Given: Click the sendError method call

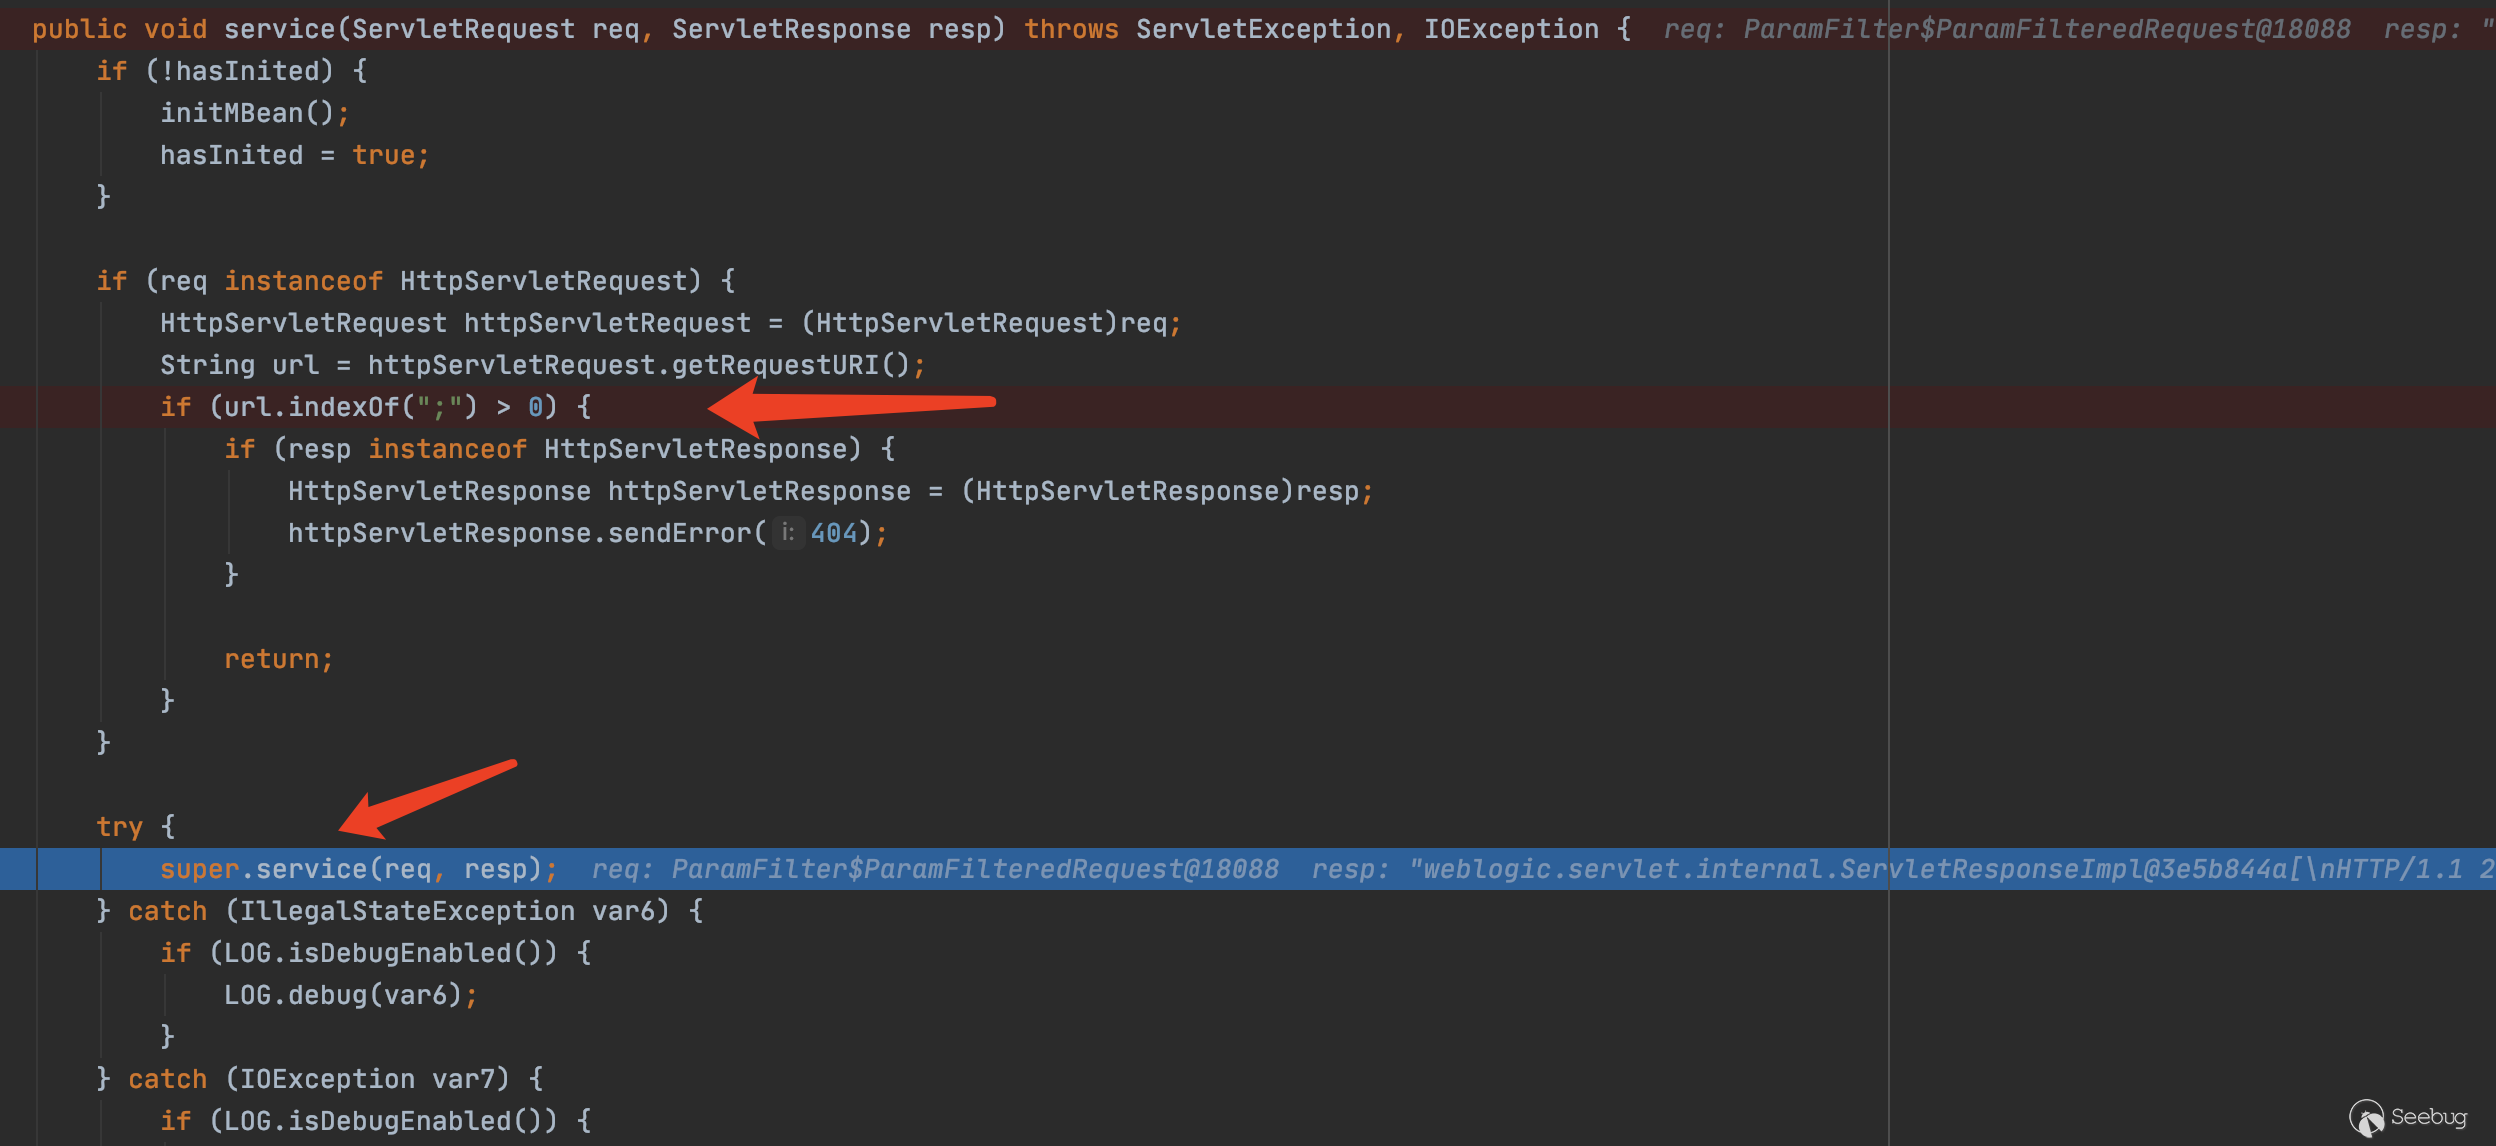Looking at the screenshot, I should [678, 533].
